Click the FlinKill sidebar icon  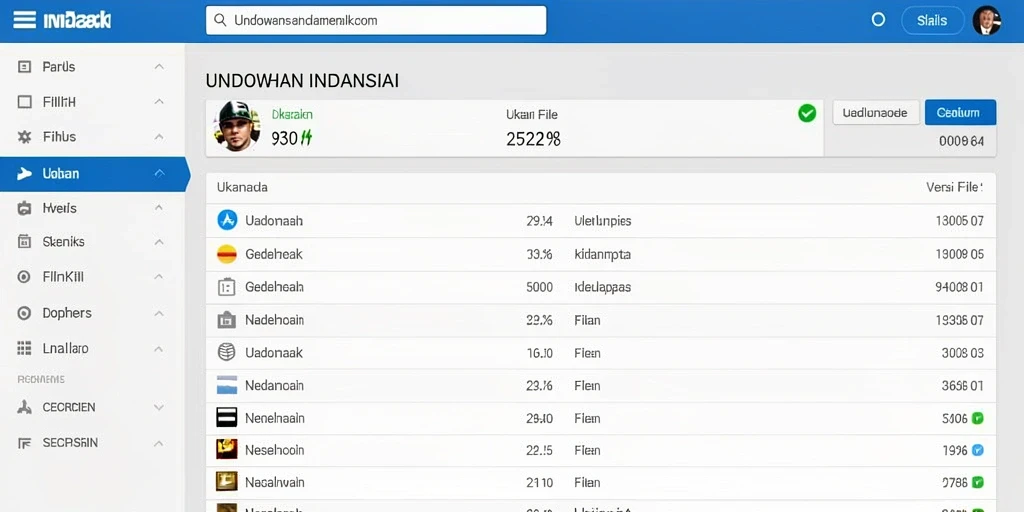click(x=24, y=277)
